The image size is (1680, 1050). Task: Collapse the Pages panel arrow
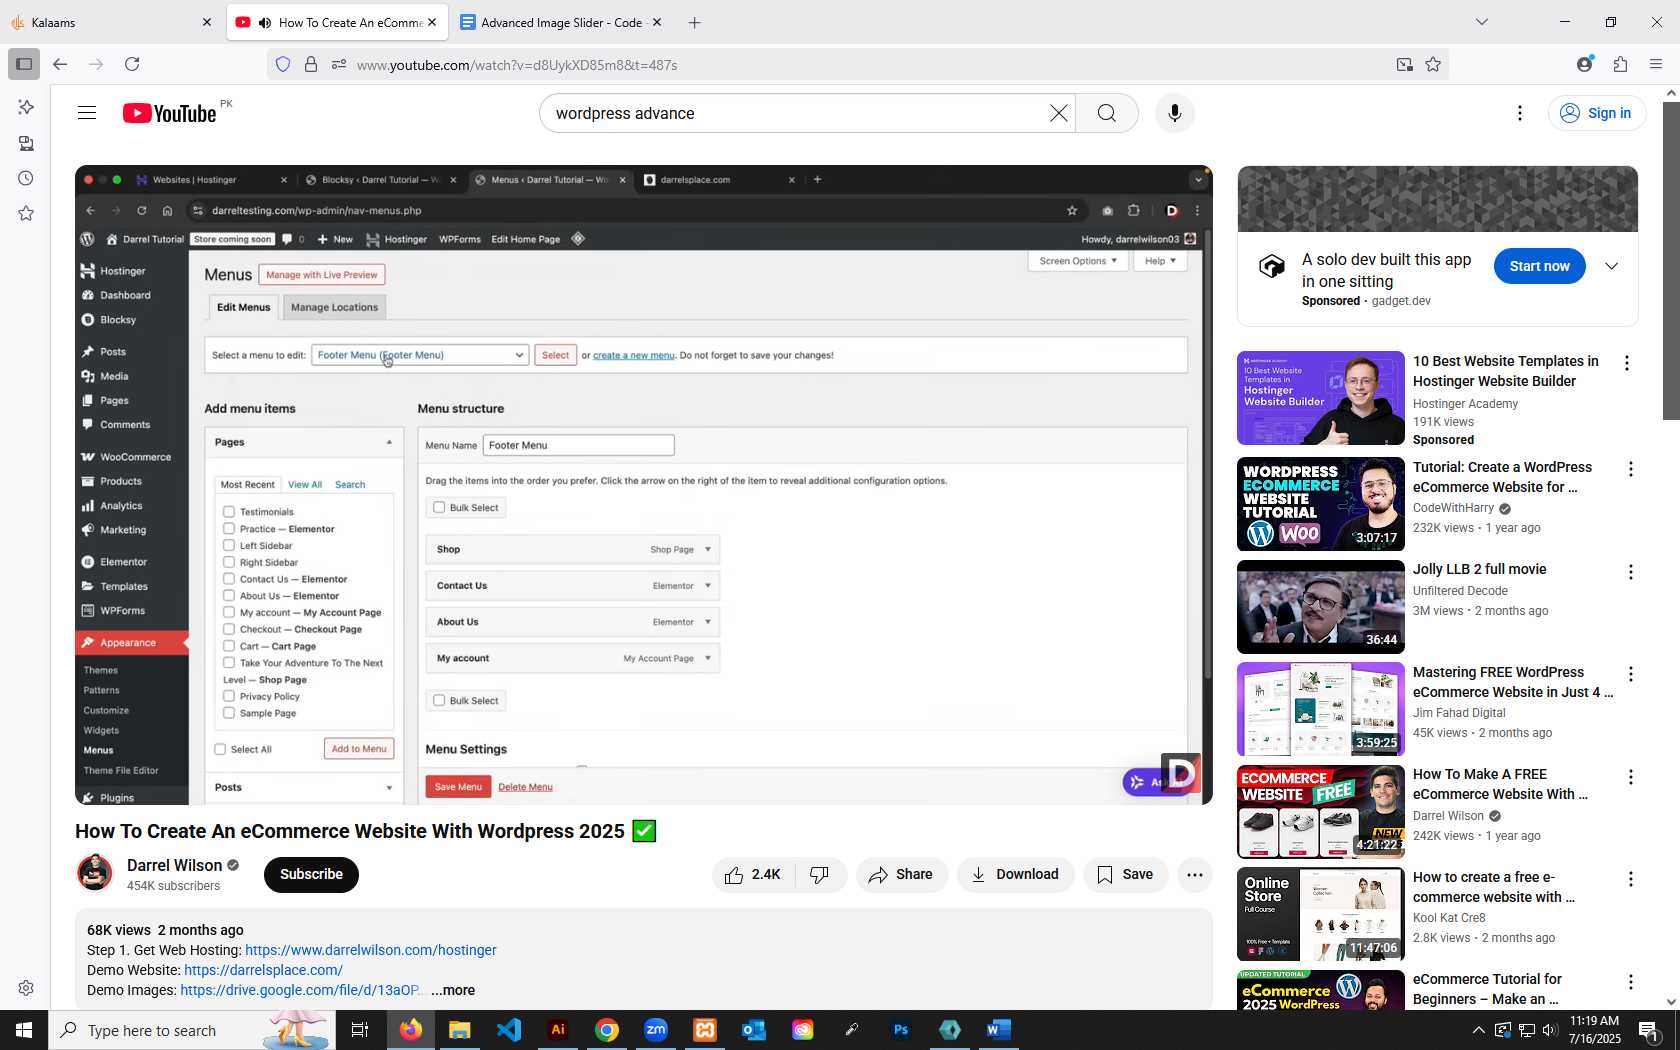[389, 442]
